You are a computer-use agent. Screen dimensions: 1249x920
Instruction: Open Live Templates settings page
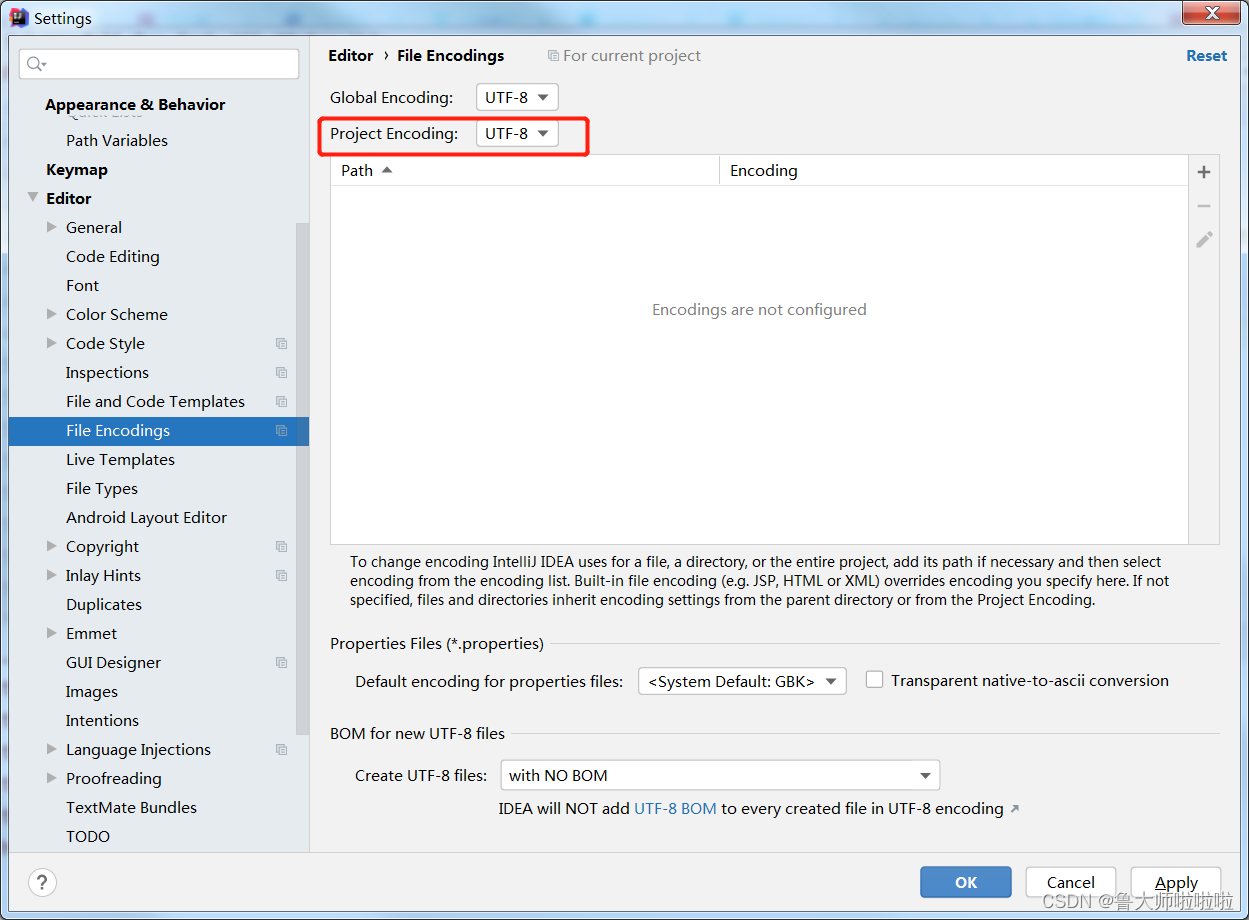[120, 459]
